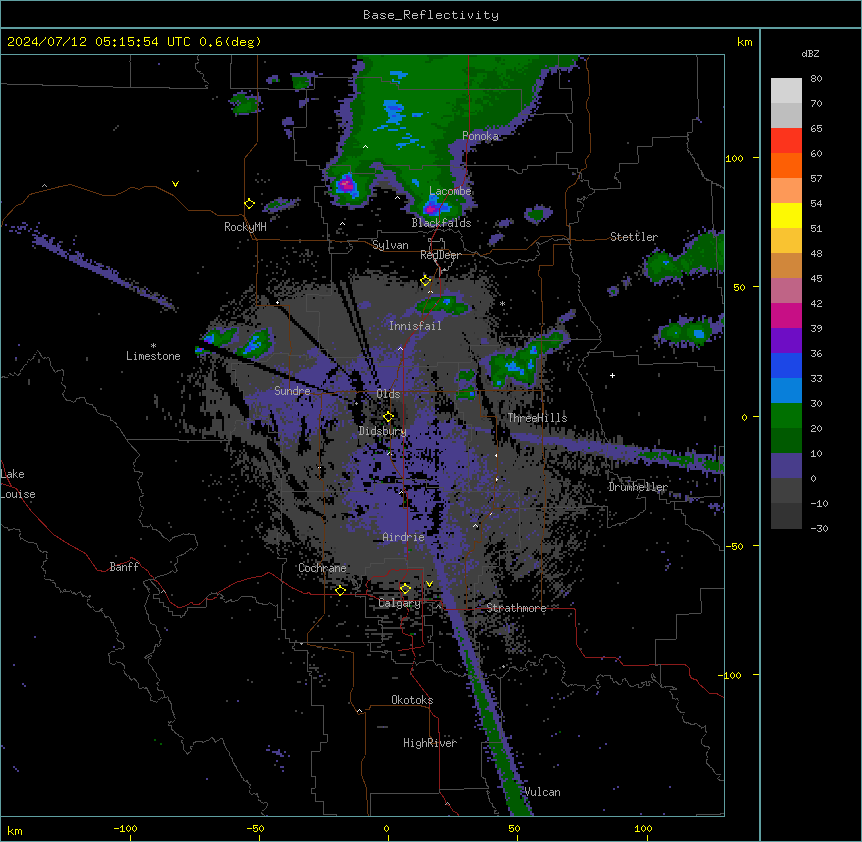Click the yellow station marker above RockyMH
862x842 pixels.
(249, 203)
